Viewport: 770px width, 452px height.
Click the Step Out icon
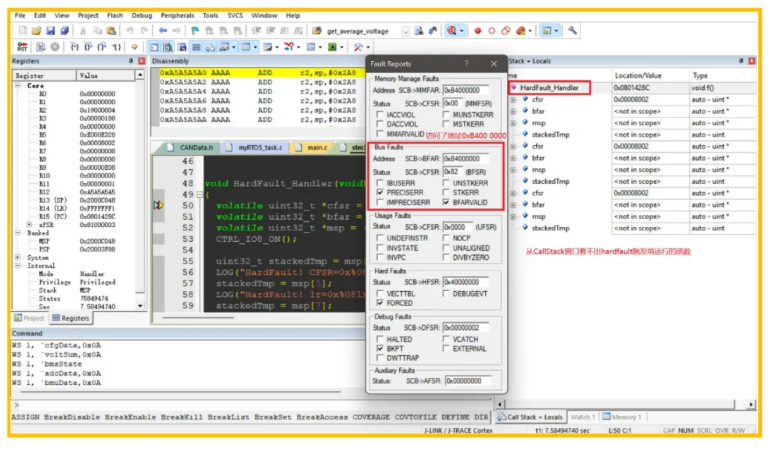click(102, 47)
